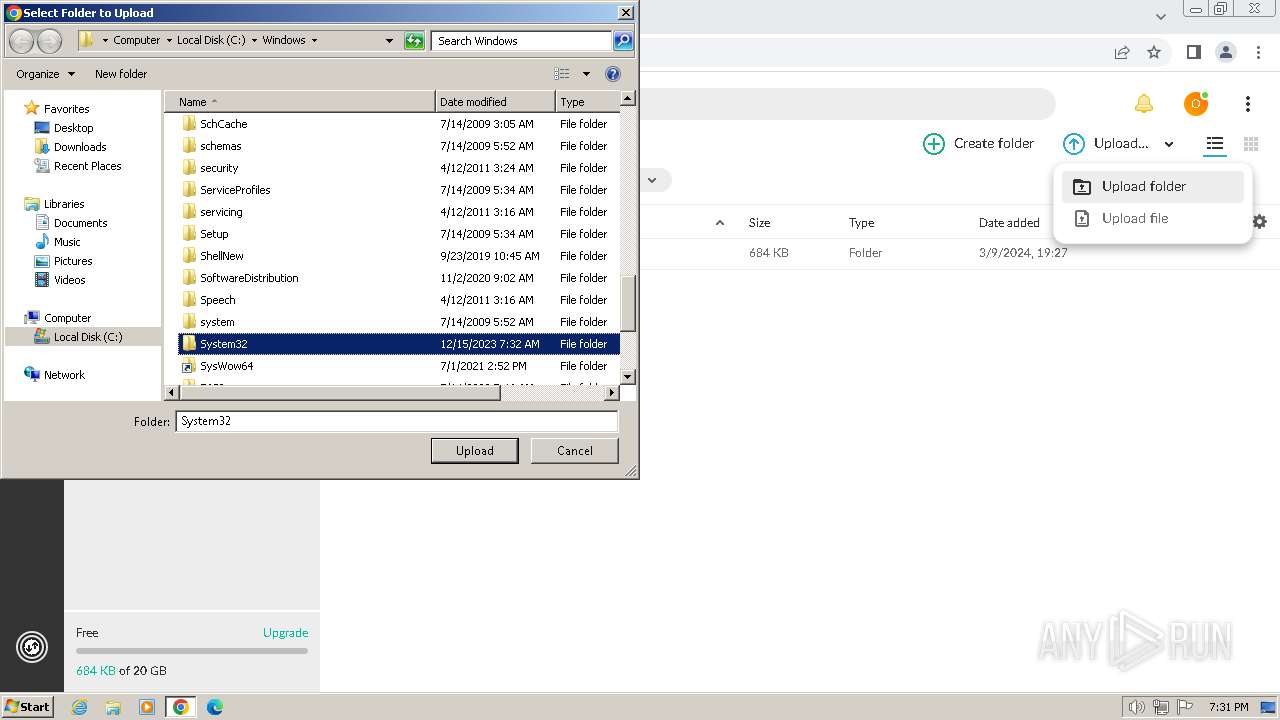Click the back navigation arrow in dialog
The height and width of the screenshot is (720, 1280).
(21, 41)
